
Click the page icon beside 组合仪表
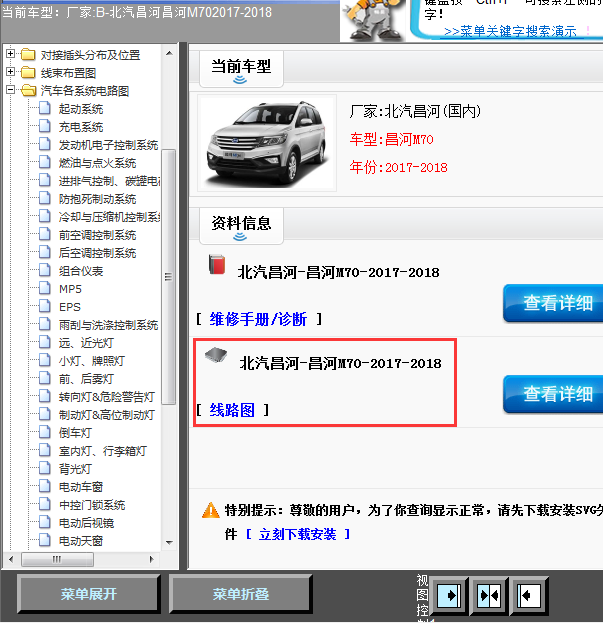point(44,270)
